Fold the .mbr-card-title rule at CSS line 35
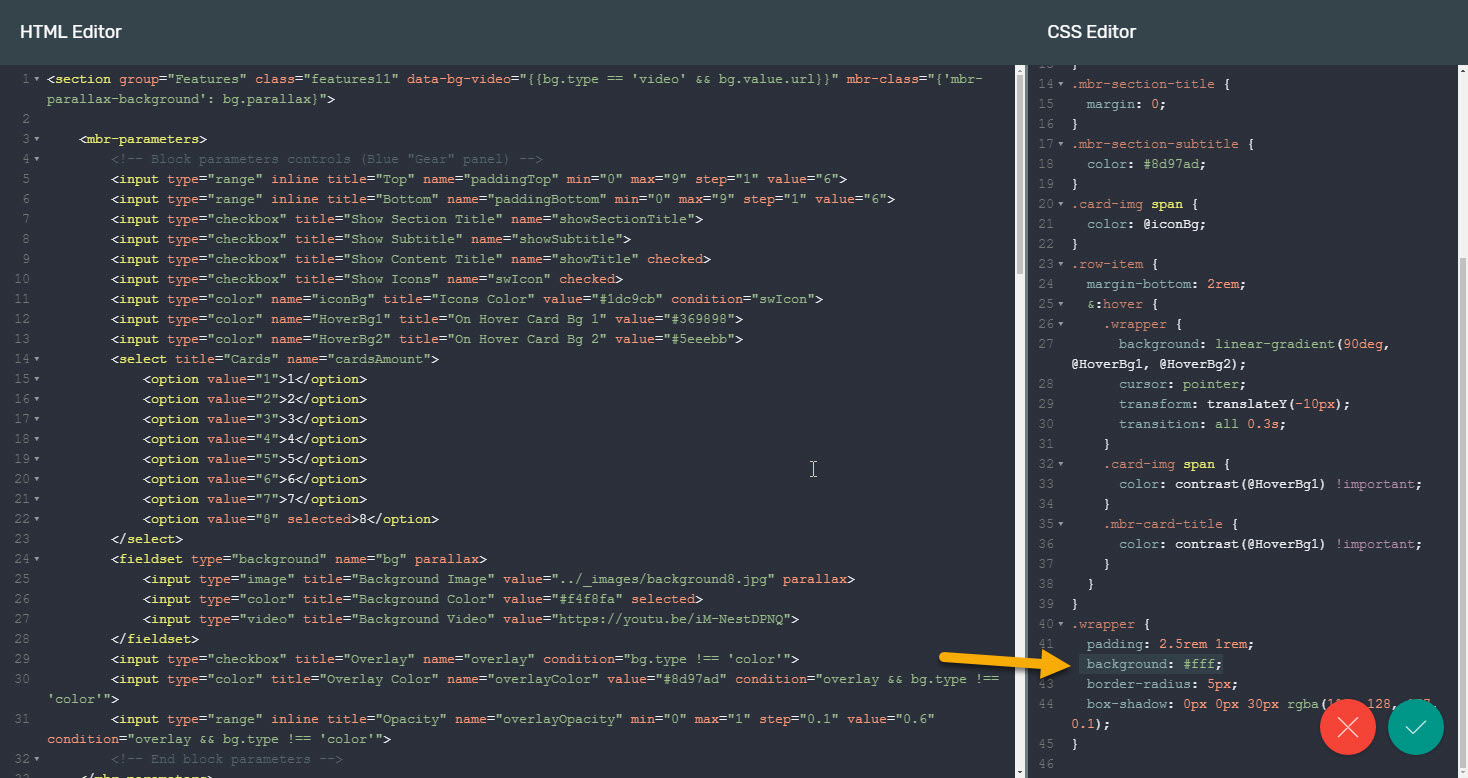The height and width of the screenshot is (778, 1468). (1062, 524)
